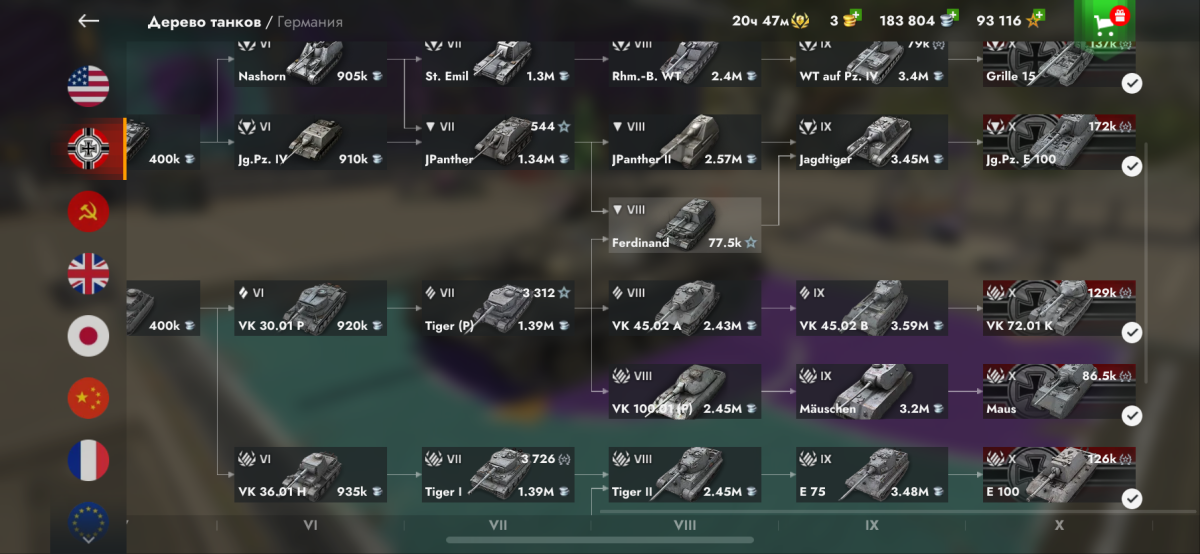Jump to the tier VIII column label
The width and height of the screenshot is (1200, 554).
point(685,525)
